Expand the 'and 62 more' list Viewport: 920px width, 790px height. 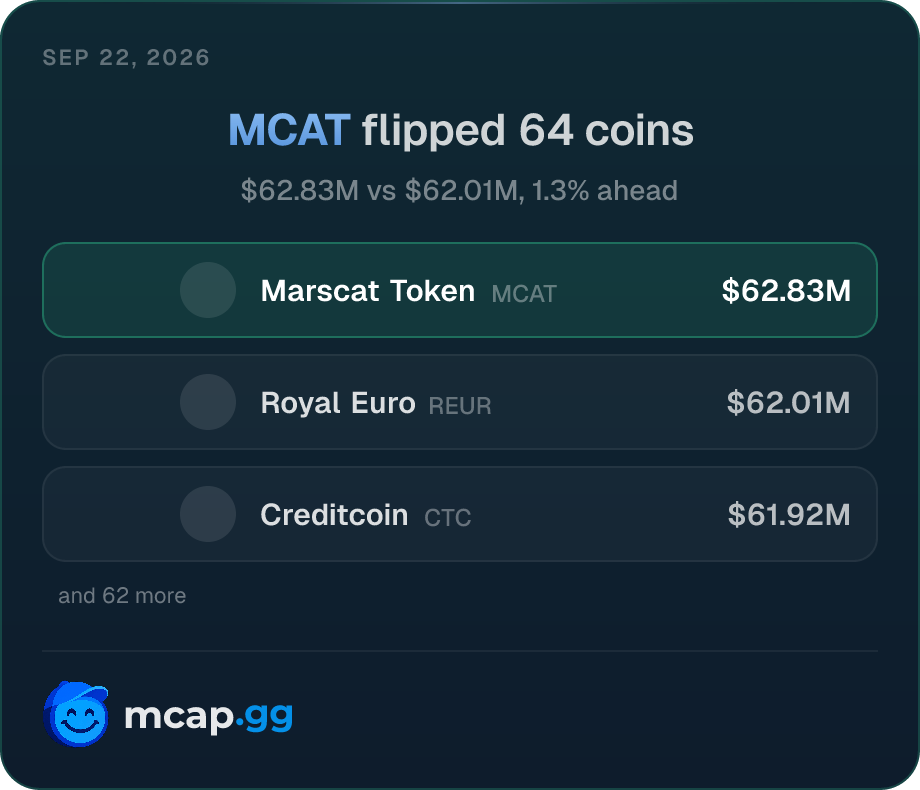[122, 596]
